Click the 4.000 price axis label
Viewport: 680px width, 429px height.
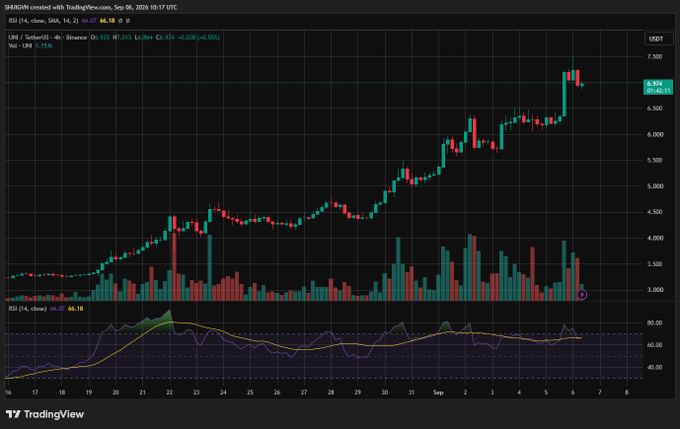(x=655, y=238)
